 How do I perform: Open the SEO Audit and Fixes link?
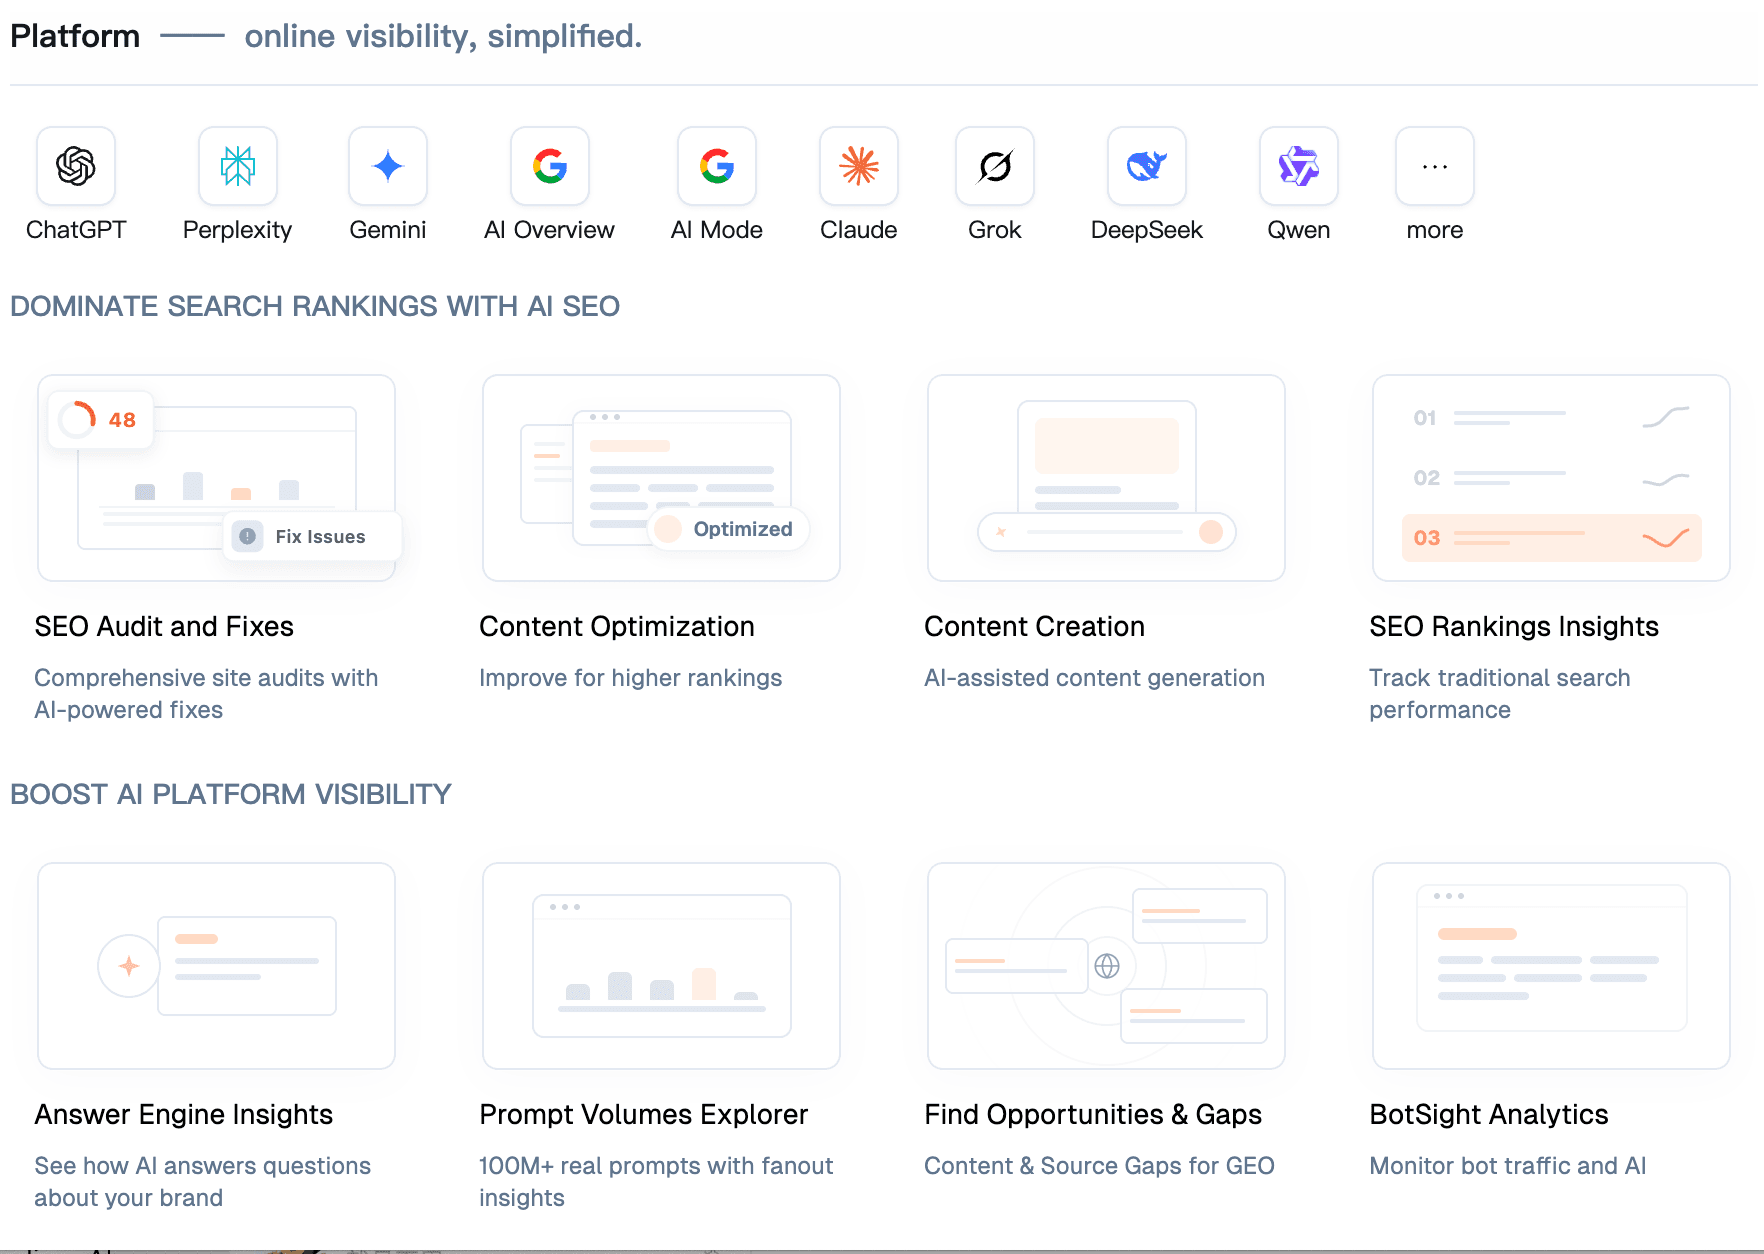tap(164, 627)
